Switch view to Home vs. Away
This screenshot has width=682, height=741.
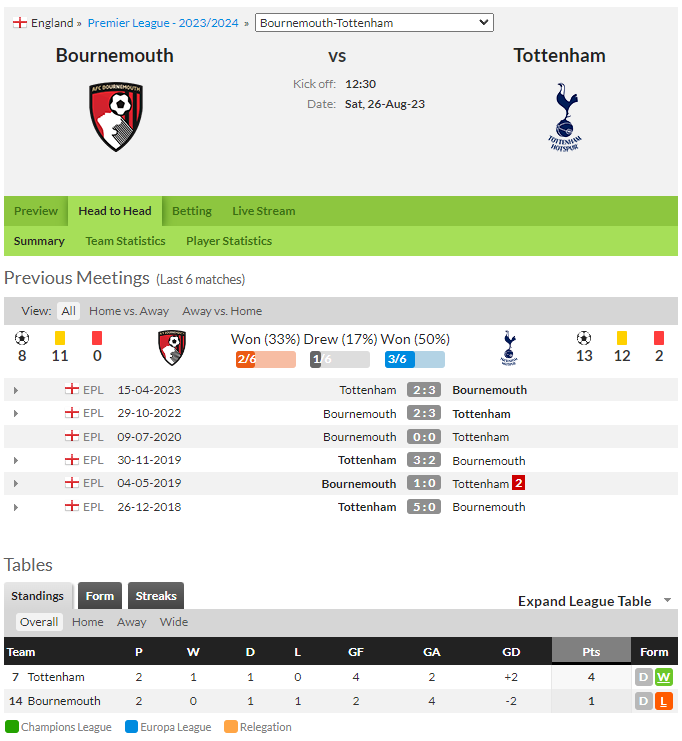pos(129,311)
